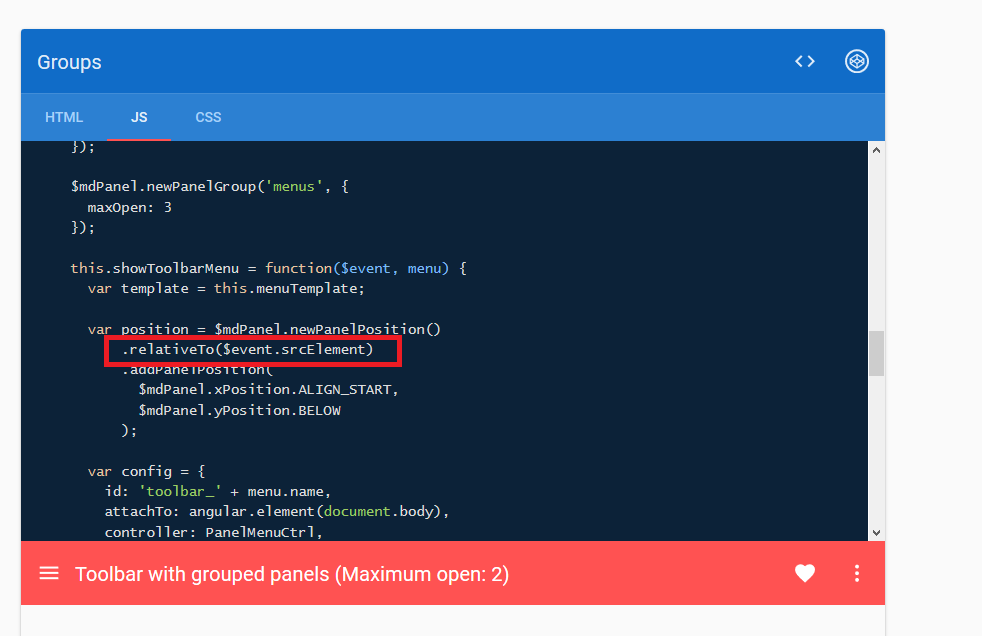The width and height of the screenshot is (982, 636).
Task: Click the 'Toolbar with grouped panels' title
Action: coord(292,573)
